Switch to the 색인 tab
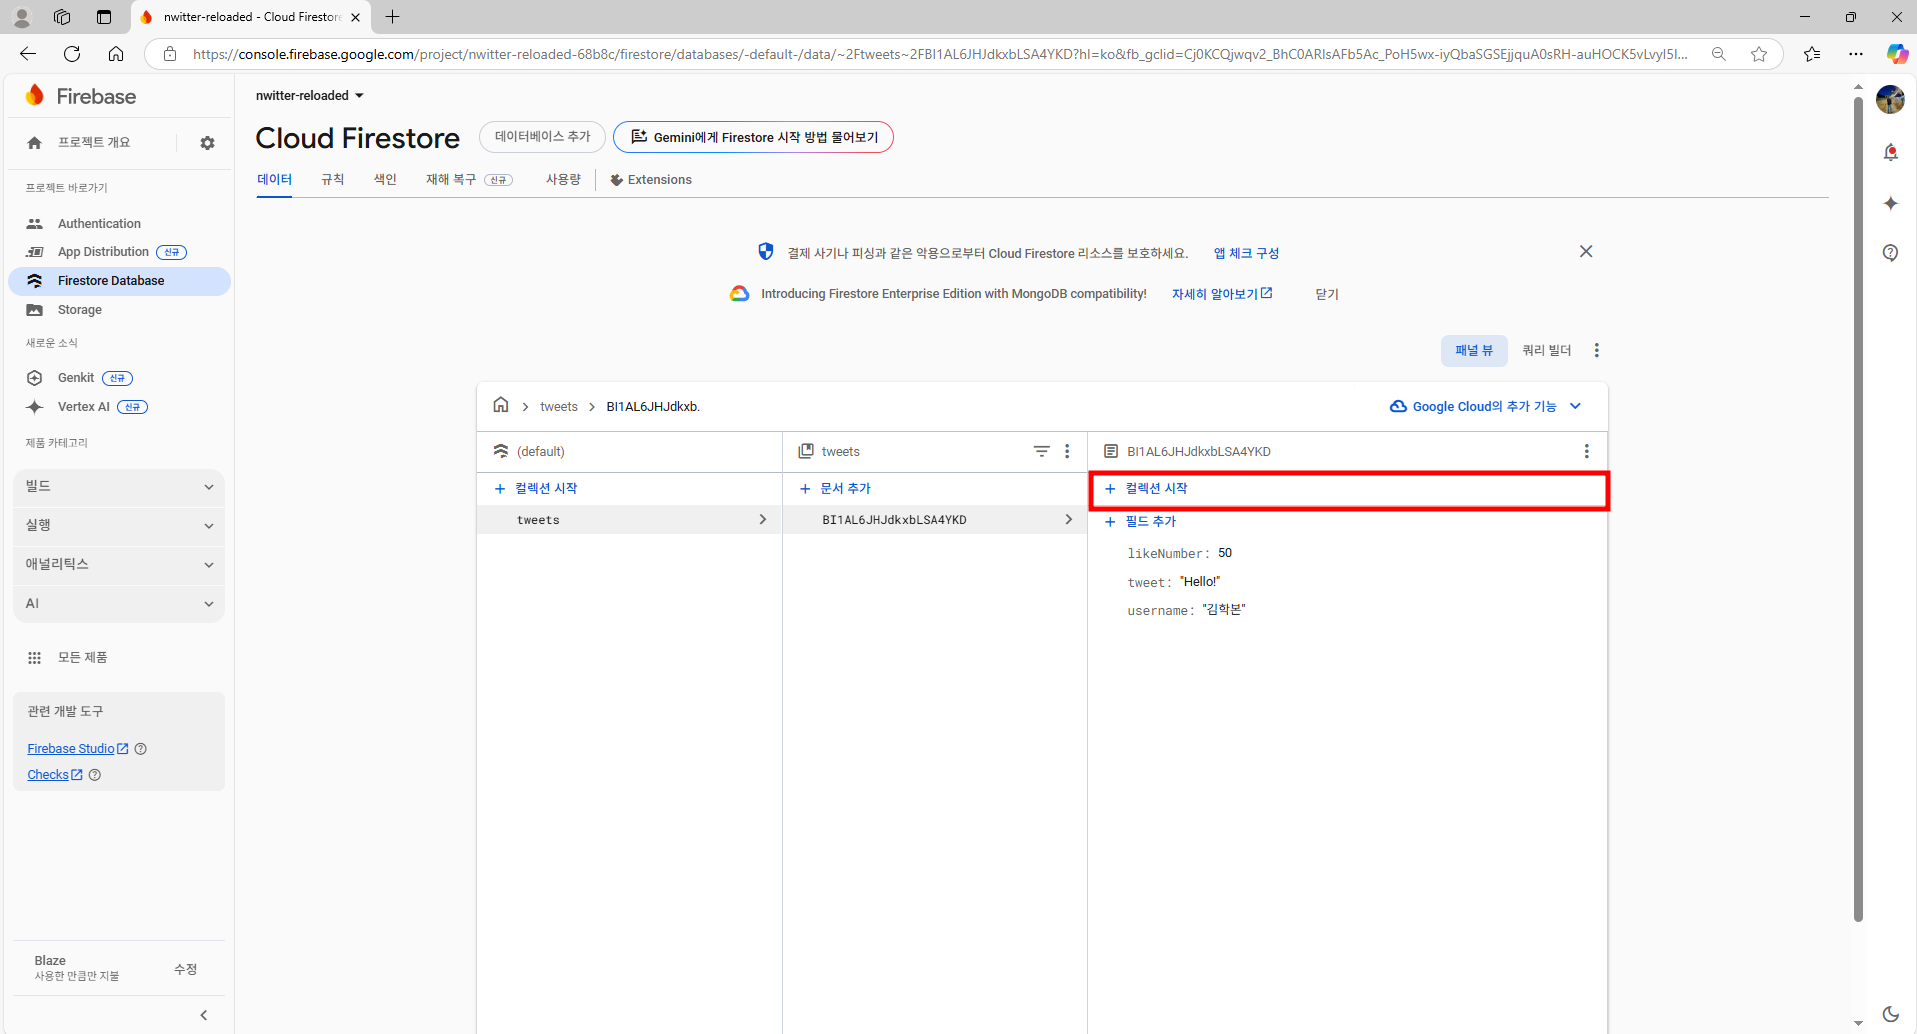1917x1034 pixels. pyautogui.click(x=385, y=180)
